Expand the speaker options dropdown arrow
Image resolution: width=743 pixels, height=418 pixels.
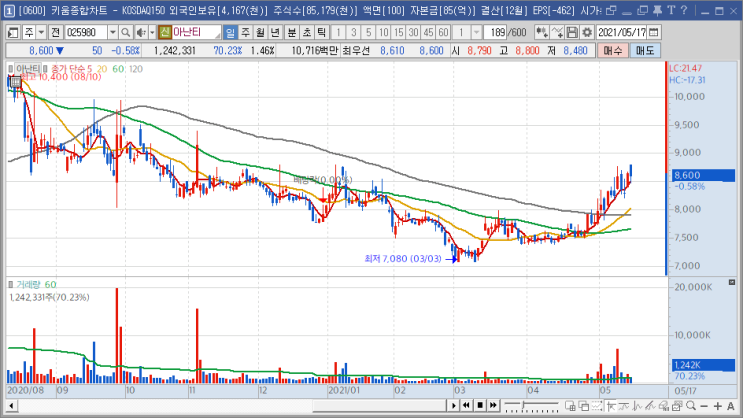[x=152, y=32]
